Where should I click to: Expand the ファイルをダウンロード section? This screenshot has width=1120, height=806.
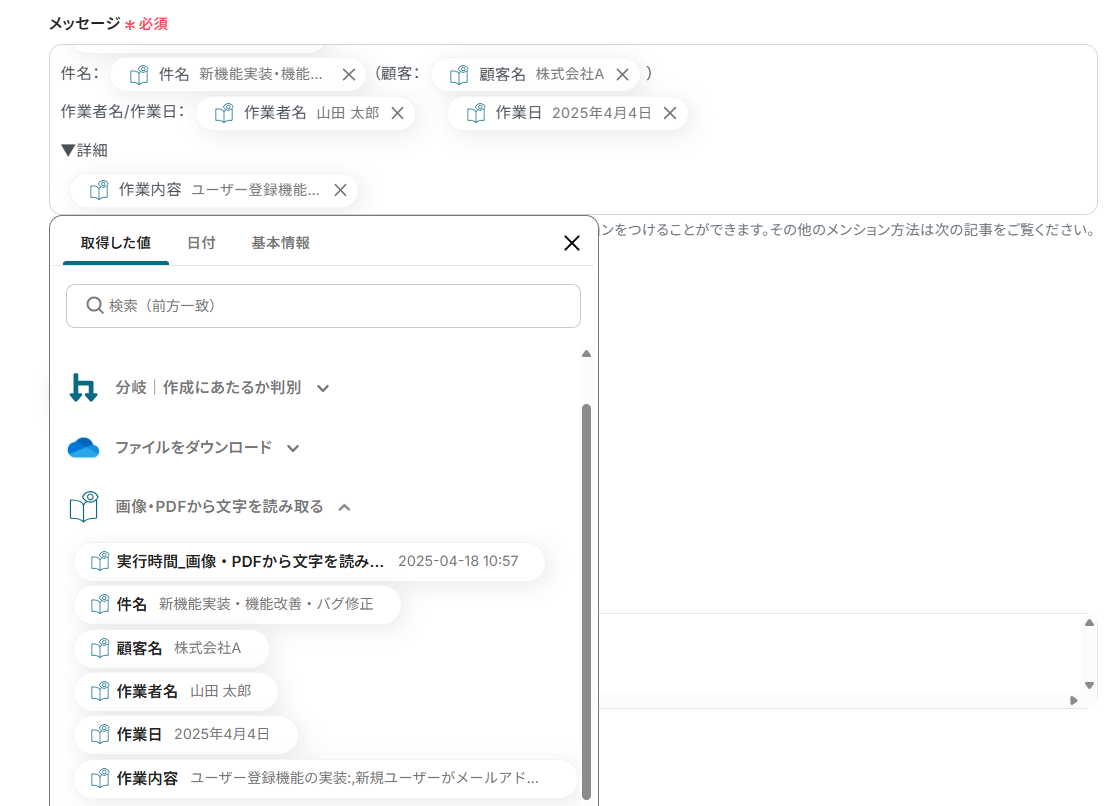(x=293, y=448)
